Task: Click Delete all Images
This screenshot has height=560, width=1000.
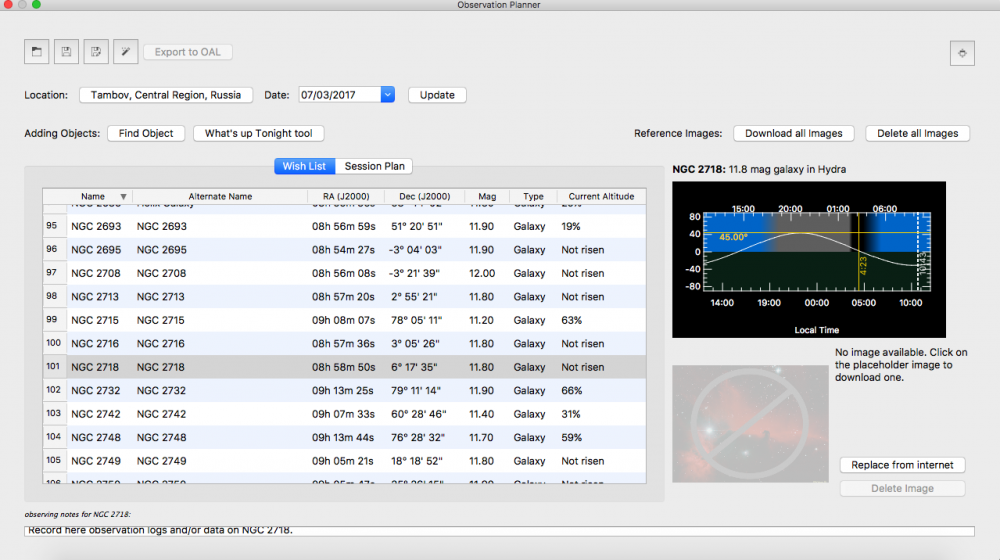Action: tap(917, 133)
